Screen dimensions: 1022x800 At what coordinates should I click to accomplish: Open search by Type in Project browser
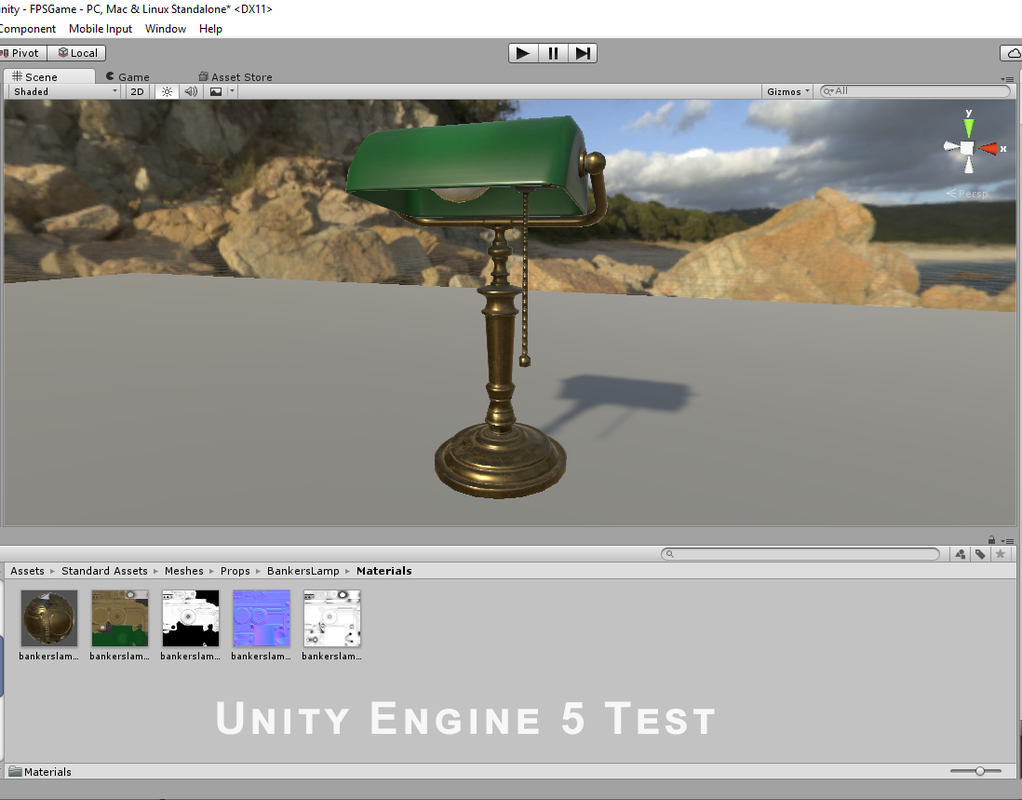959,554
